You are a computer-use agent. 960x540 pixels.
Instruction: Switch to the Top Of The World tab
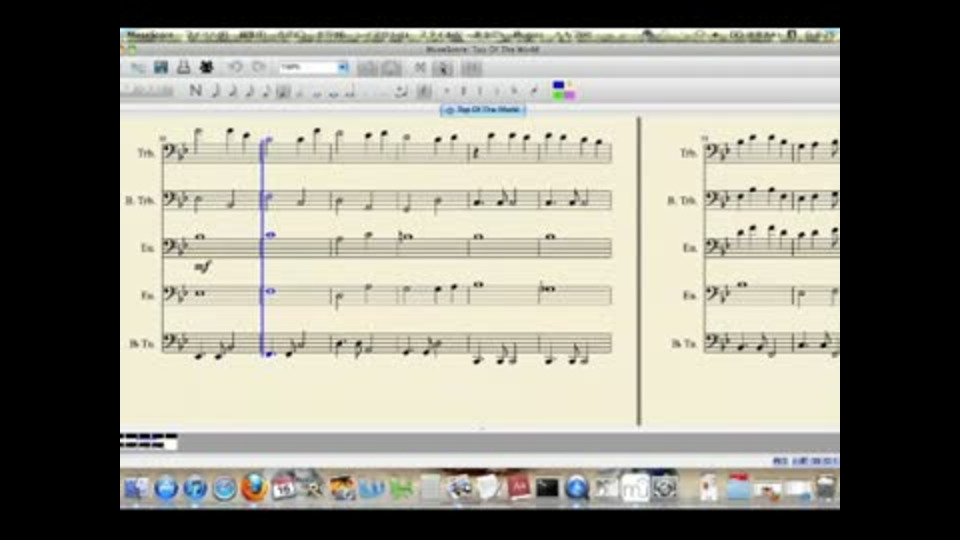click(x=483, y=110)
